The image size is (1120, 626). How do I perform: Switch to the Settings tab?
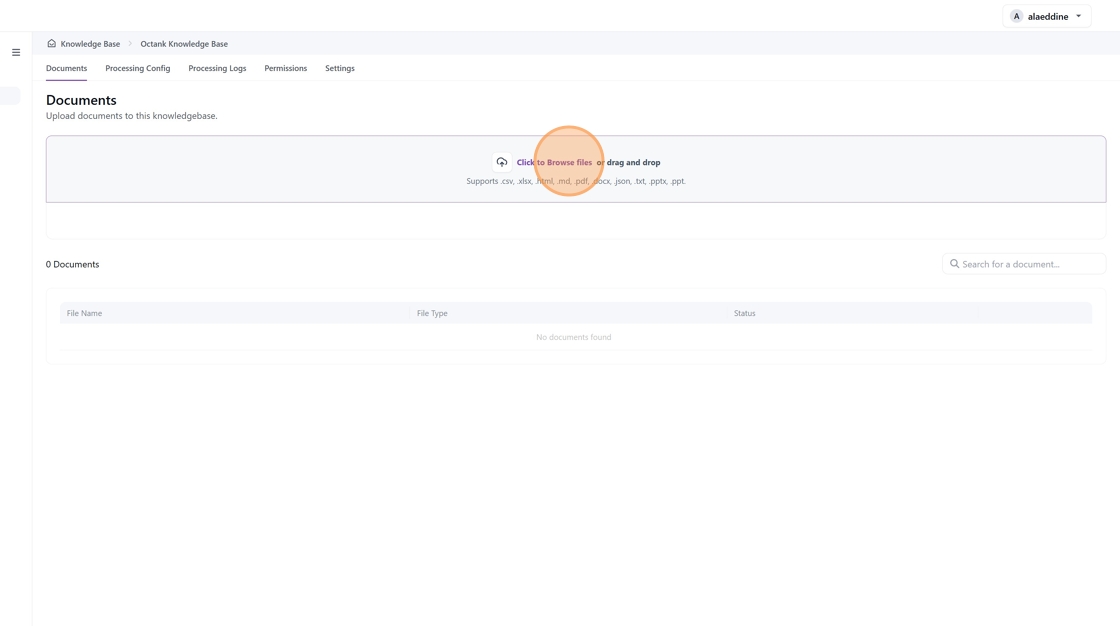339,68
